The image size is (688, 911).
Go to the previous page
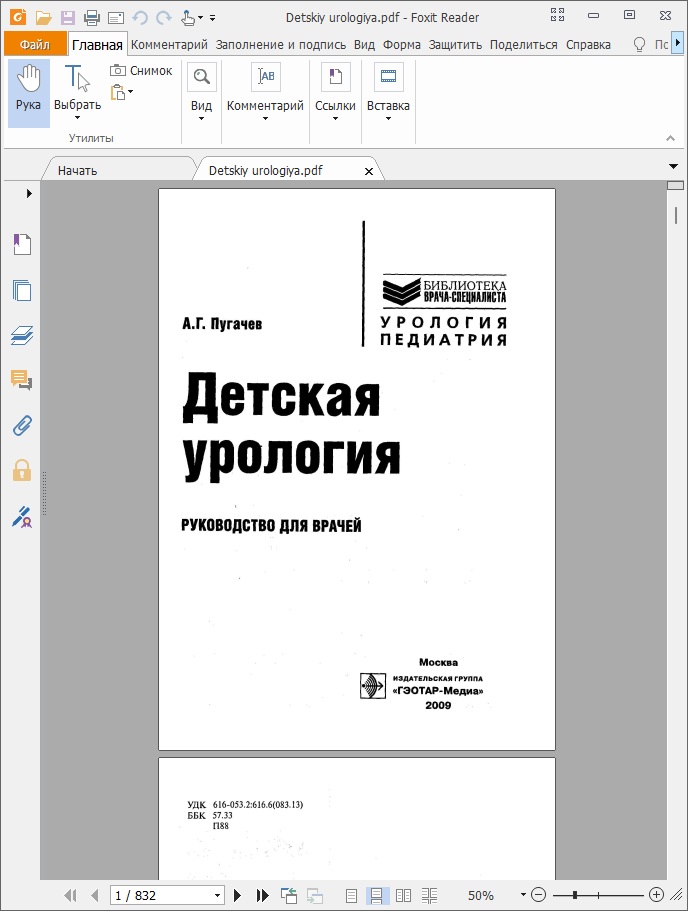[94, 895]
